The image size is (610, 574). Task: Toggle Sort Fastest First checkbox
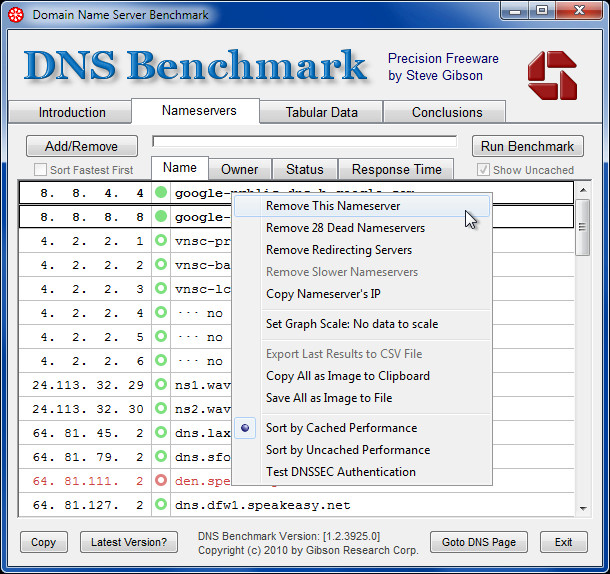(40, 170)
